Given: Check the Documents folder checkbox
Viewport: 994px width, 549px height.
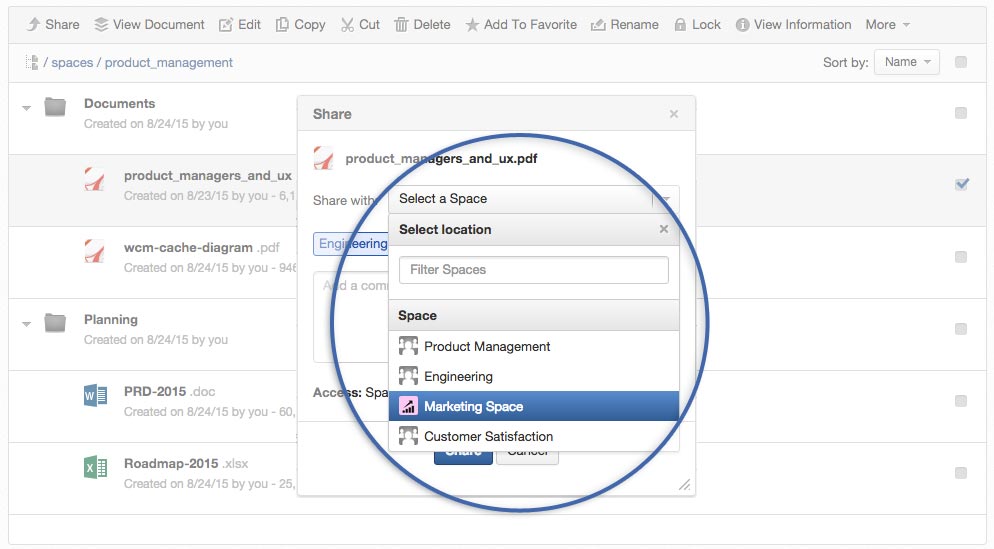Looking at the screenshot, I should [961, 113].
